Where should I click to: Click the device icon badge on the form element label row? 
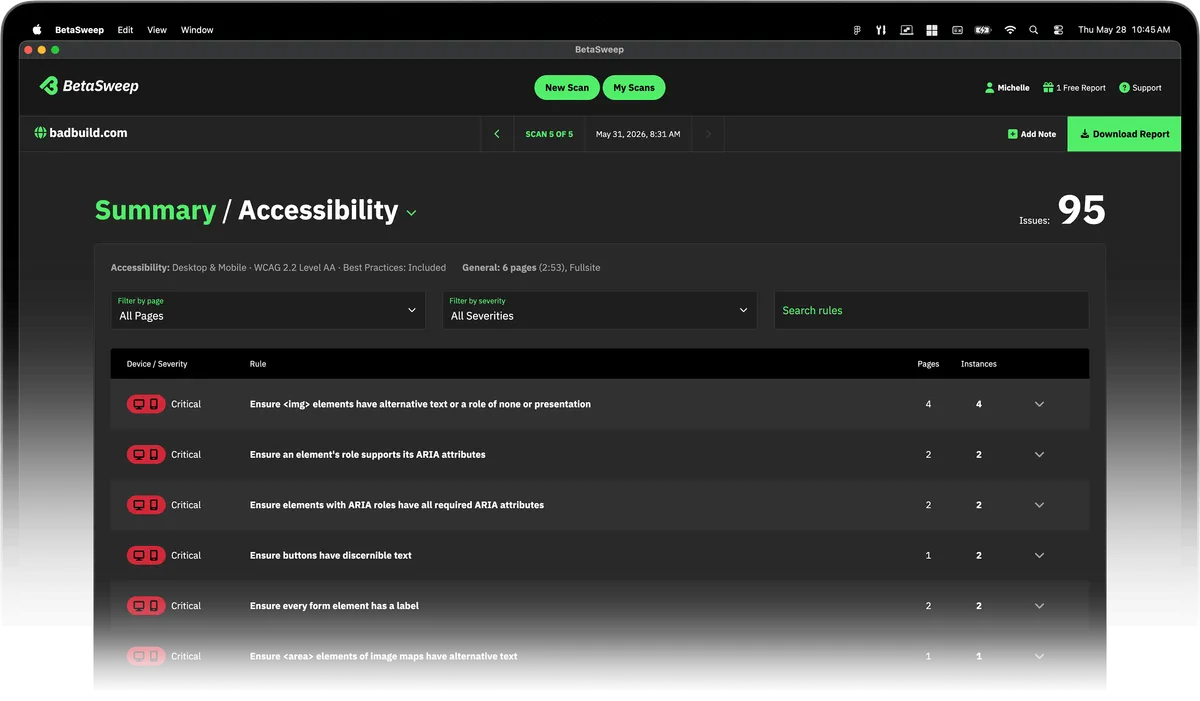point(146,606)
